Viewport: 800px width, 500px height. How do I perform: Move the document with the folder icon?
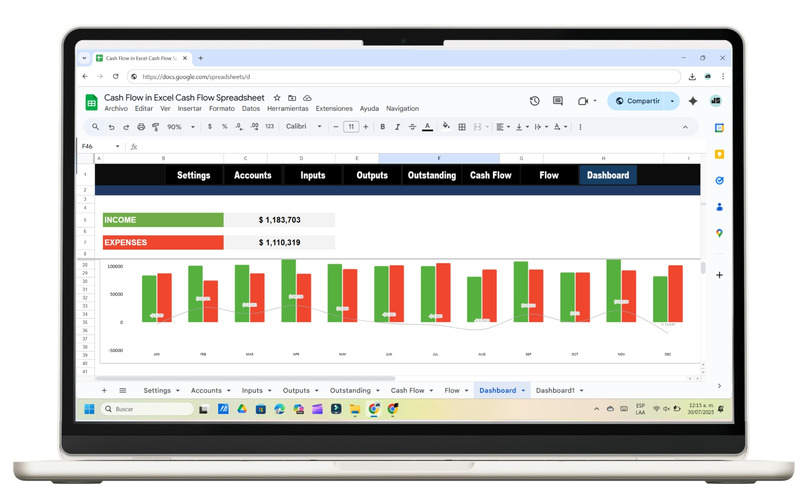[292, 97]
